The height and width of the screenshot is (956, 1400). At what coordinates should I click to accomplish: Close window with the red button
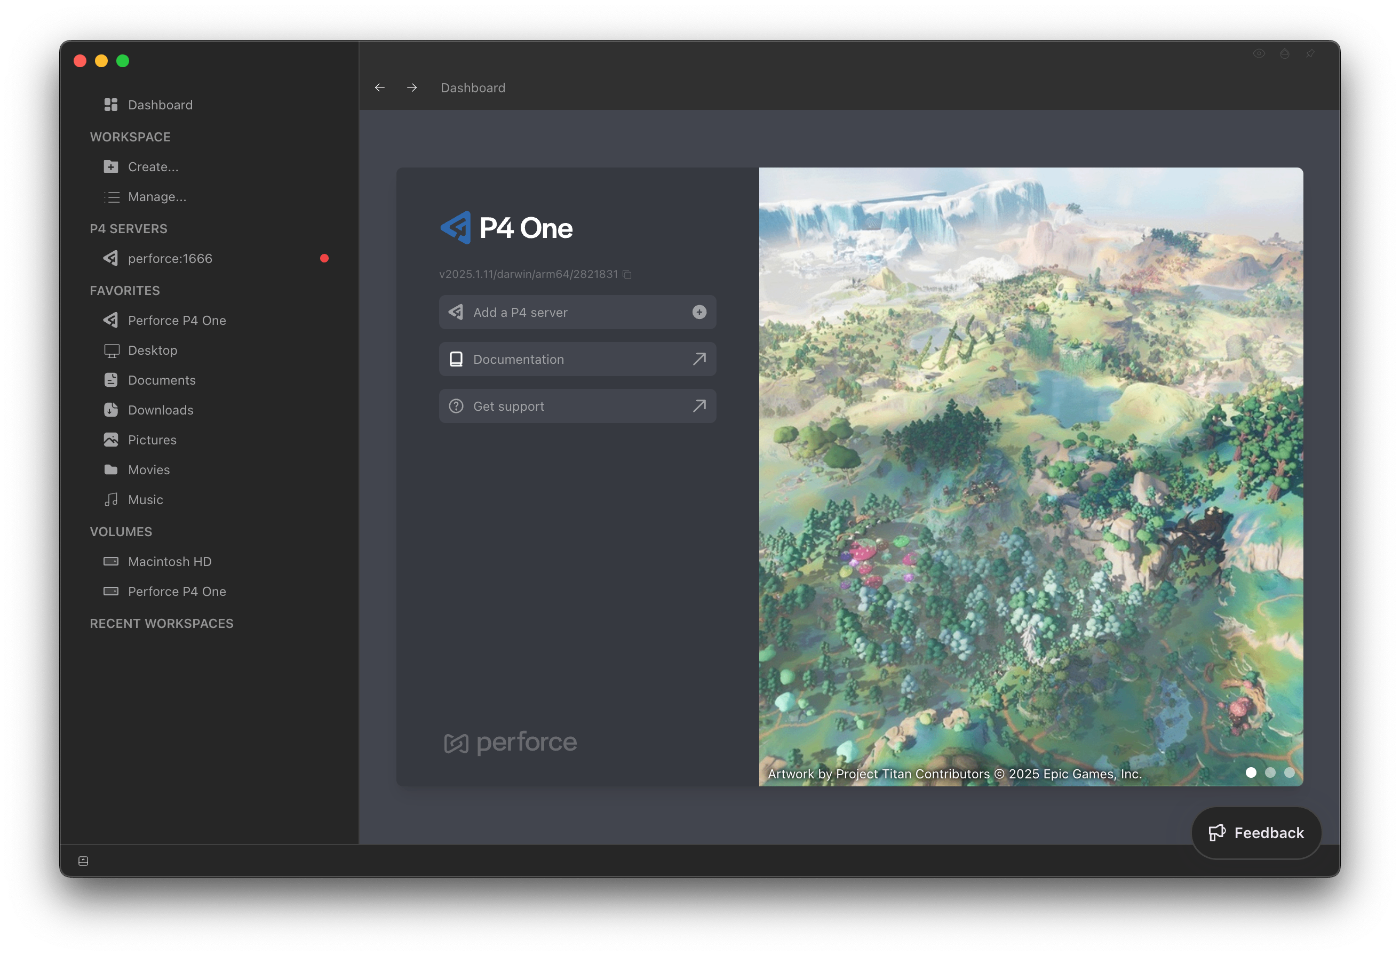tap(80, 61)
